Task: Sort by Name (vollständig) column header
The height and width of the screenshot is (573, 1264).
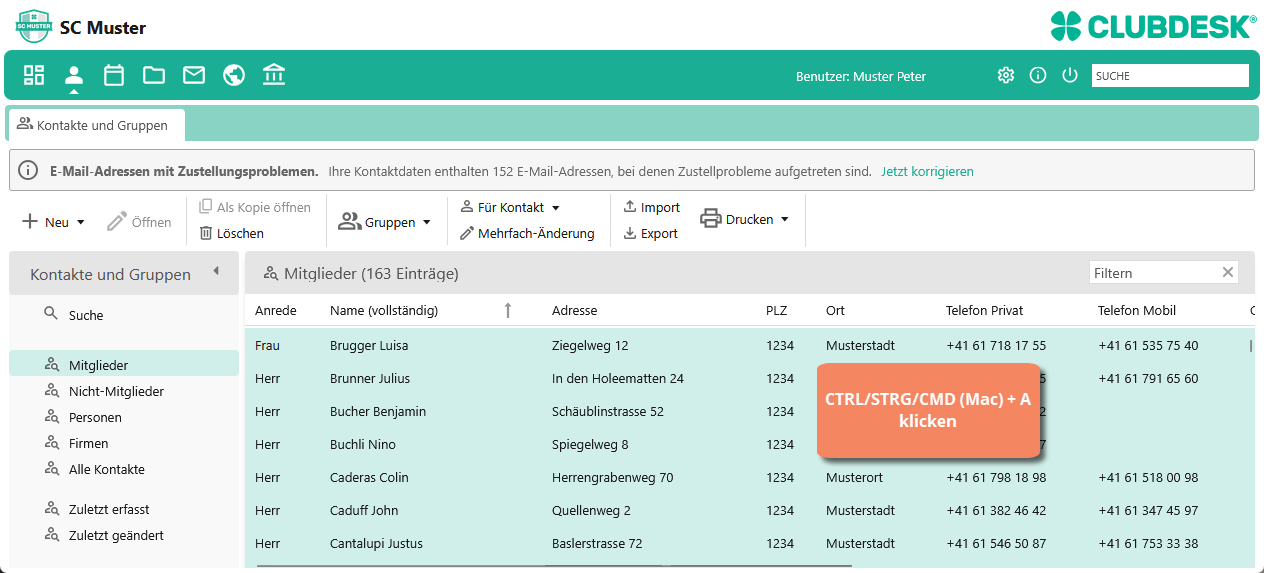Action: [384, 310]
